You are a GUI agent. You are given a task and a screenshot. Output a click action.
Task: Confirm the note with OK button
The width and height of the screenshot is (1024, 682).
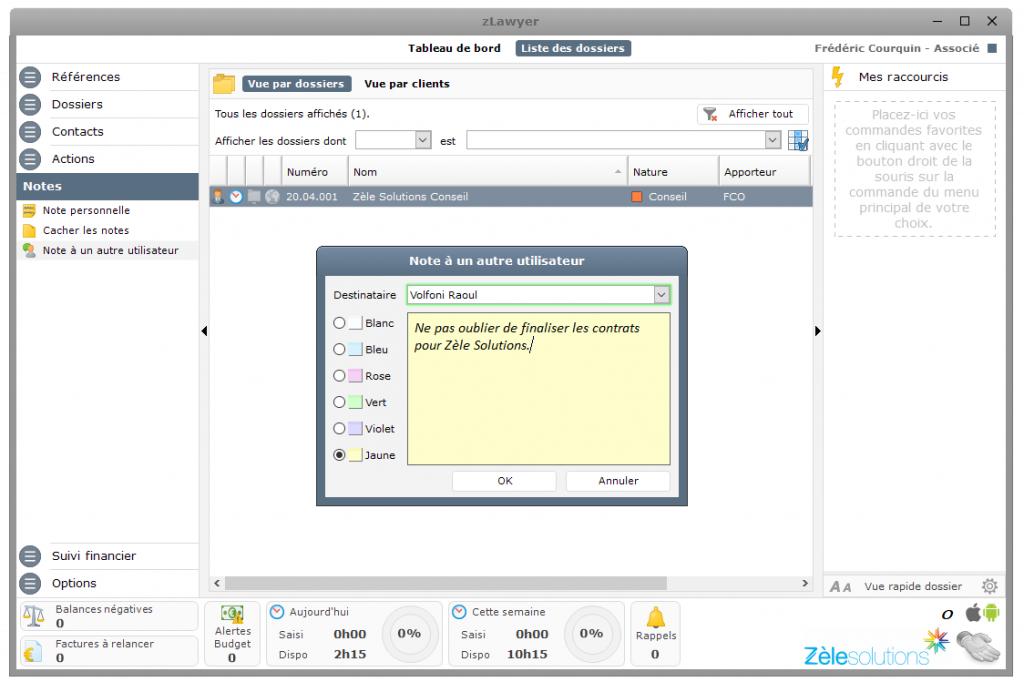(x=504, y=481)
